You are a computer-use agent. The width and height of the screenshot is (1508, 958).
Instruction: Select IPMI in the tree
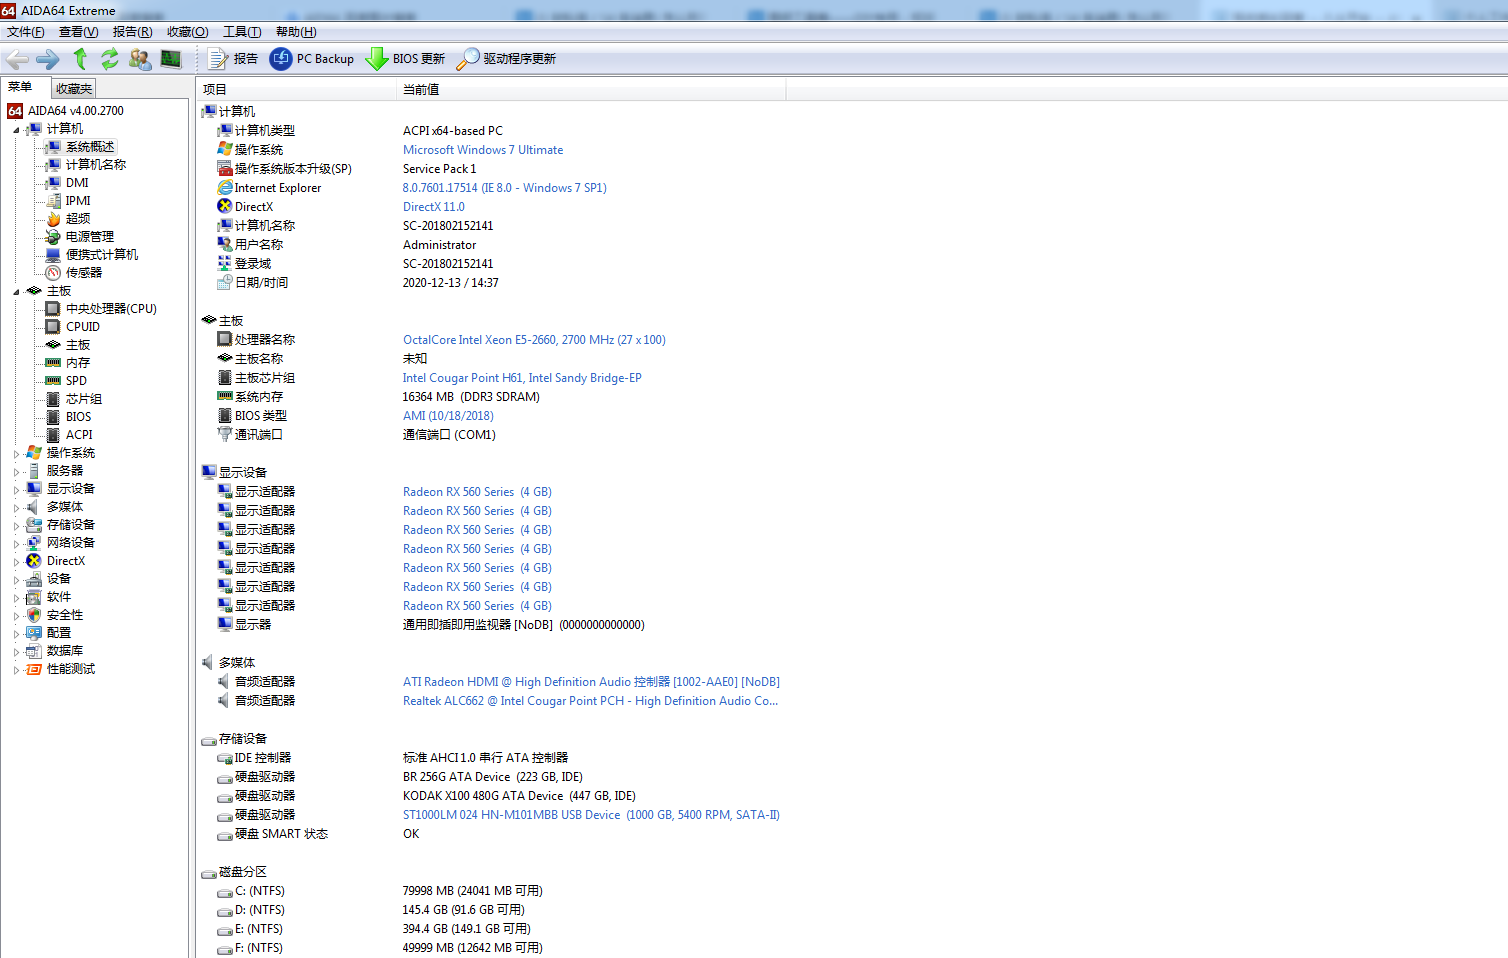click(78, 201)
